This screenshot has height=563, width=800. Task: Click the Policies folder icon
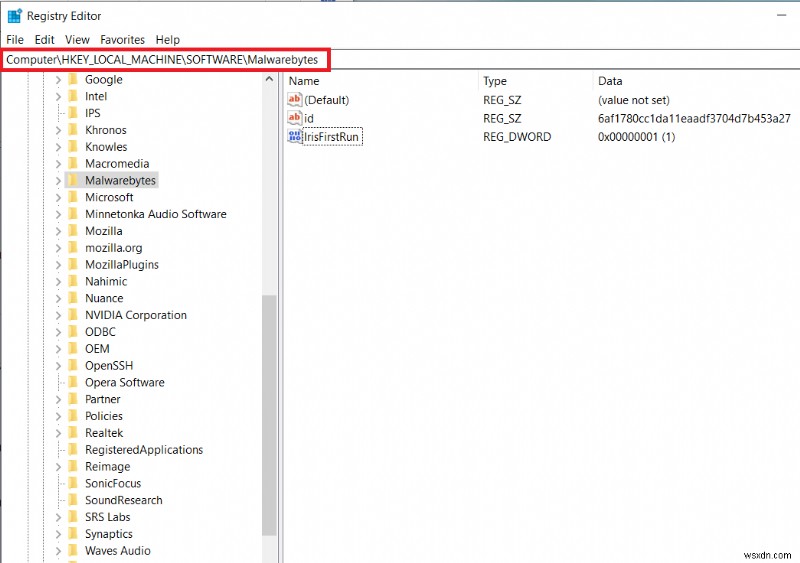click(73, 416)
